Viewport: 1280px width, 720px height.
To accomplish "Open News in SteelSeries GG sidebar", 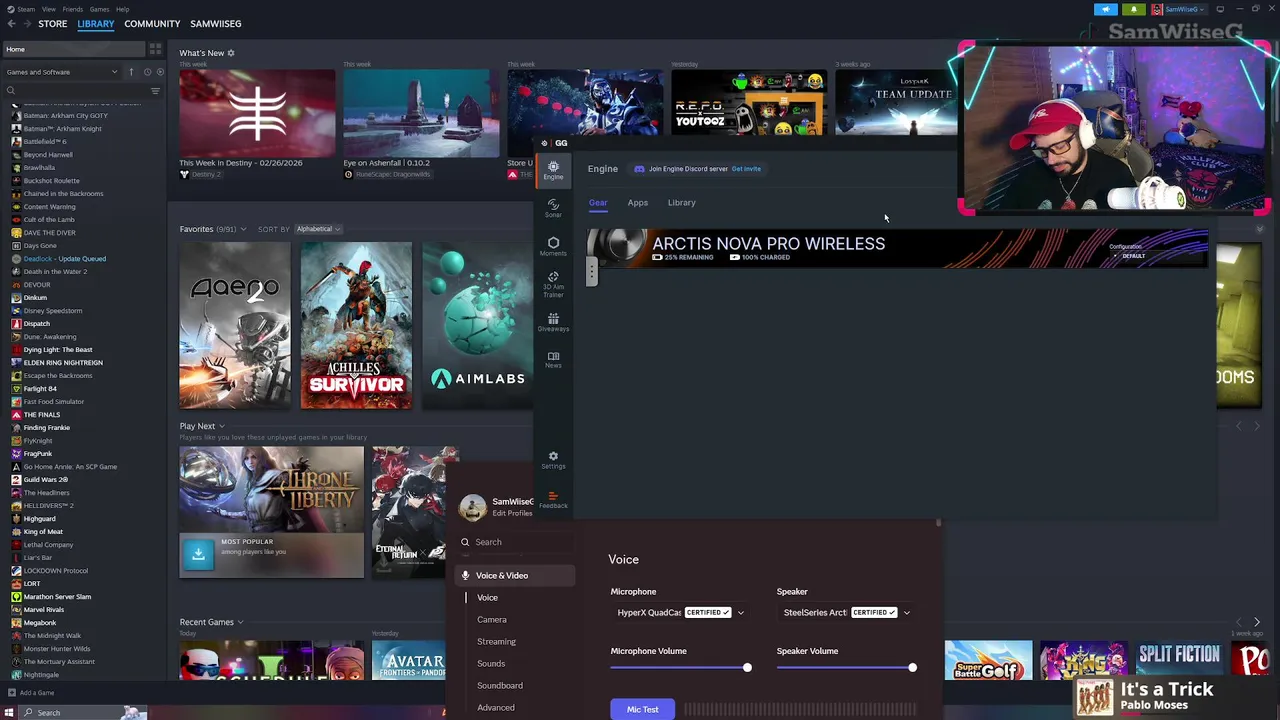I will pos(553,359).
